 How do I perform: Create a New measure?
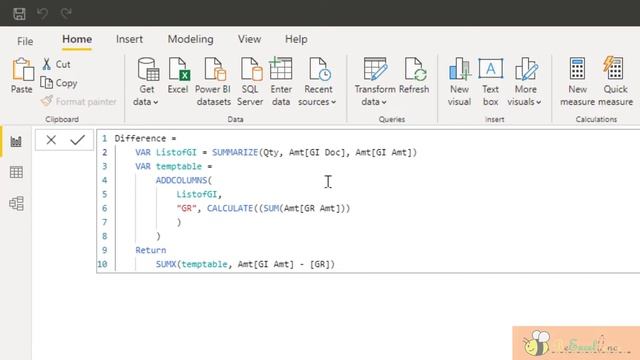(577, 82)
